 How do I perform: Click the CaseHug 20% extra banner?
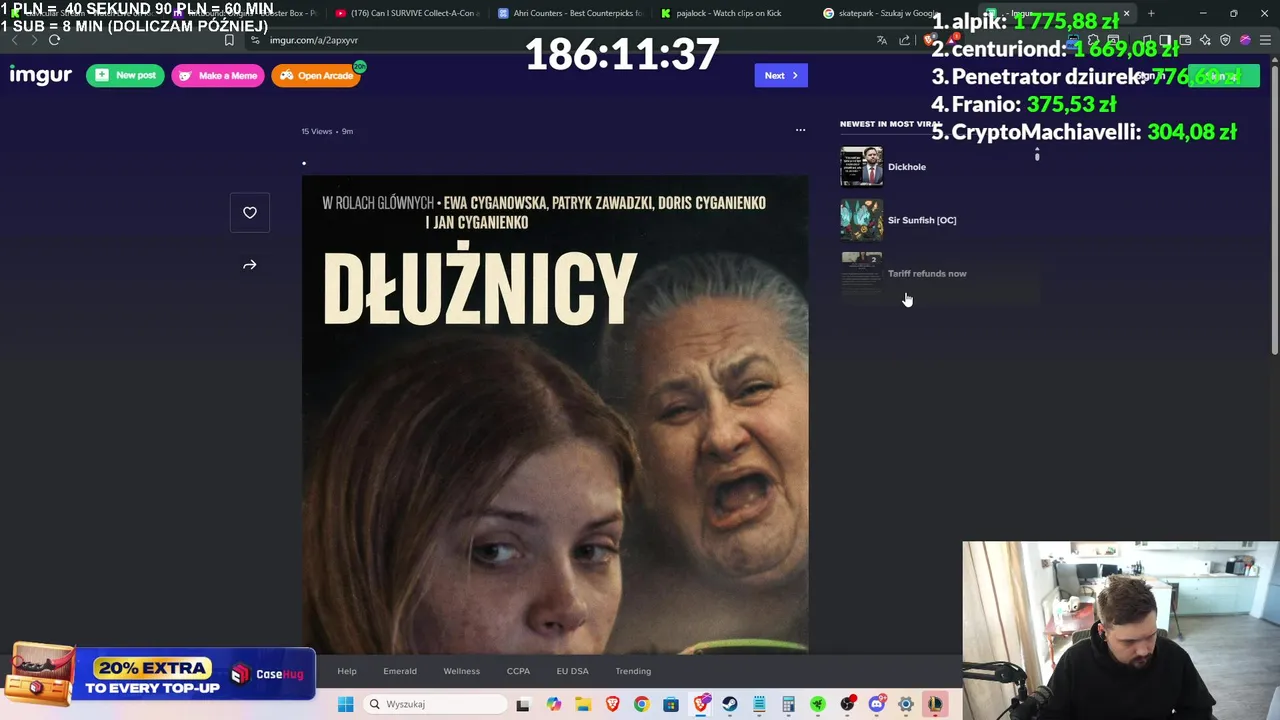click(160, 675)
